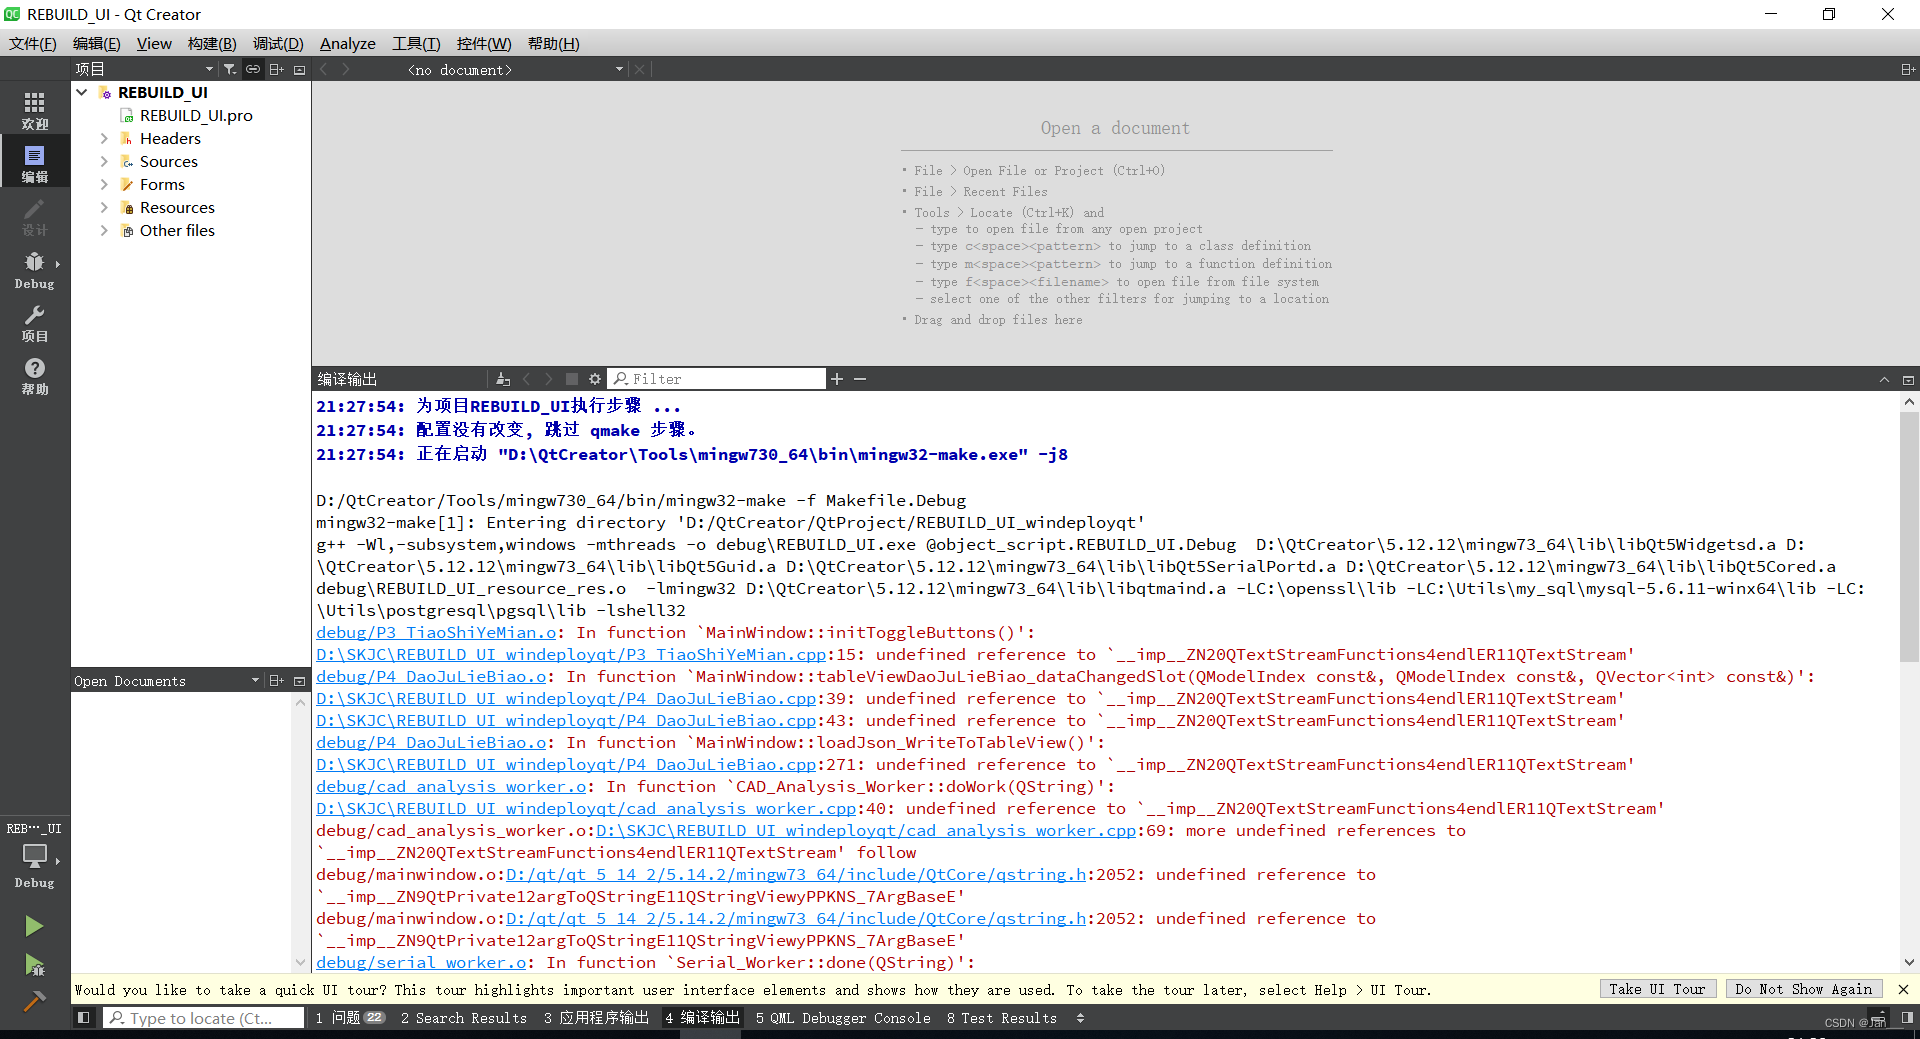Open the 调试(D) menu
Image resolution: width=1920 pixels, height=1039 pixels.
tap(278, 43)
